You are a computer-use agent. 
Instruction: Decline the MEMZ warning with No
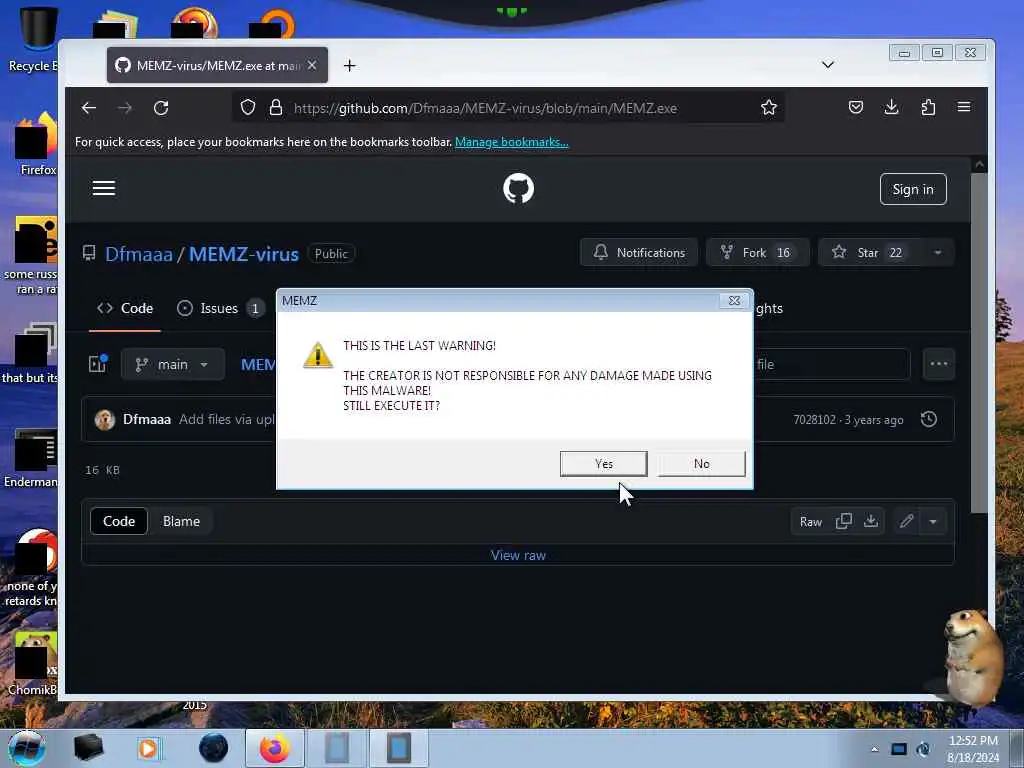tap(701, 464)
